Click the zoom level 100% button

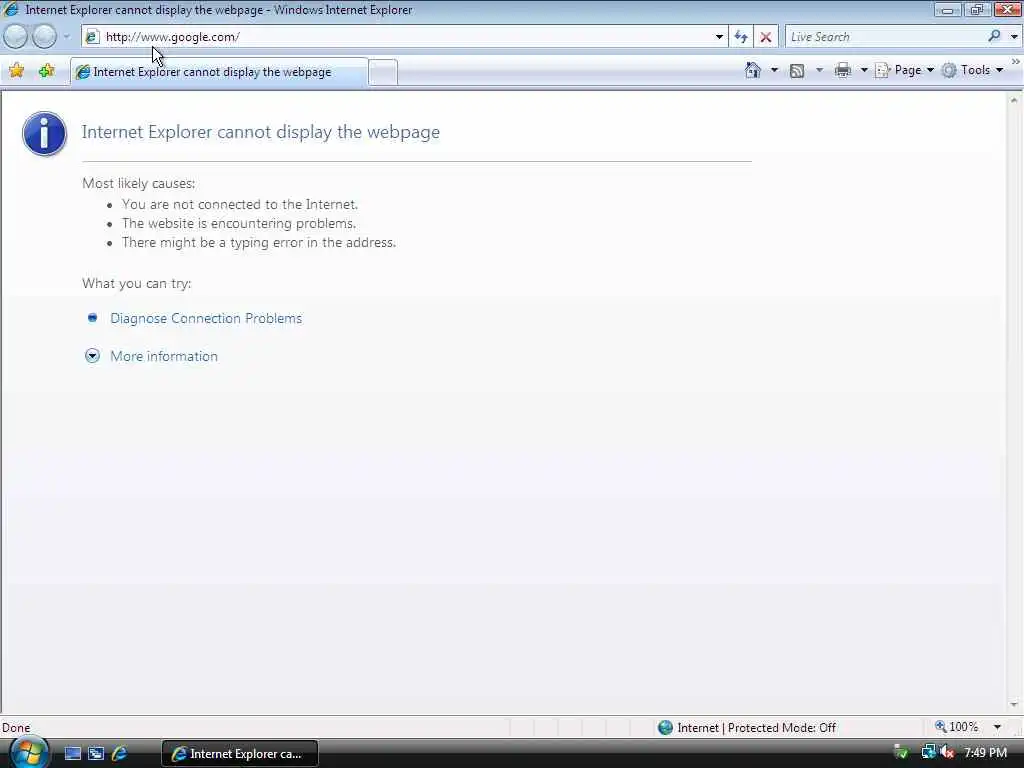coord(957,727)
